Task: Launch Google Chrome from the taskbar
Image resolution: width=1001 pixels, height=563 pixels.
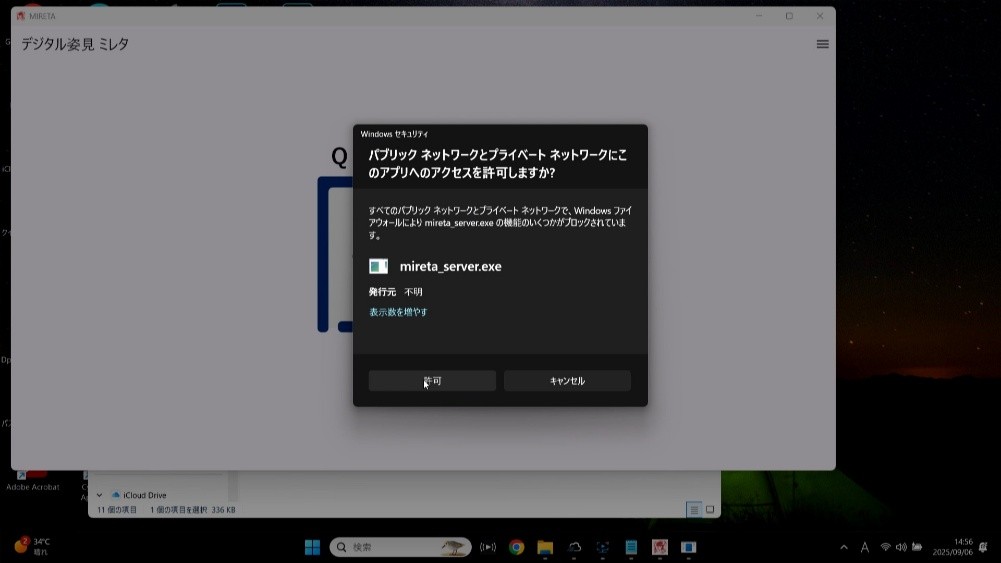Action: coord(516,547)
